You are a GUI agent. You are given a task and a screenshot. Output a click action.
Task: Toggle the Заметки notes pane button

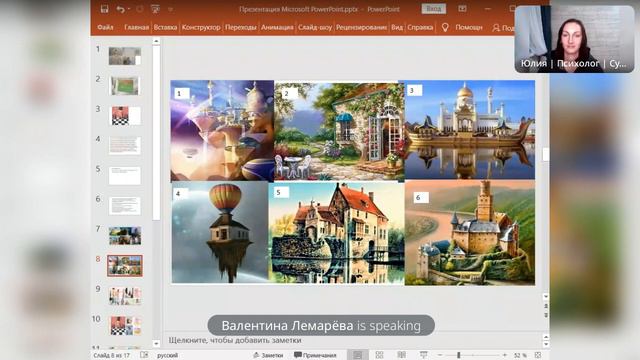(268, 356)
